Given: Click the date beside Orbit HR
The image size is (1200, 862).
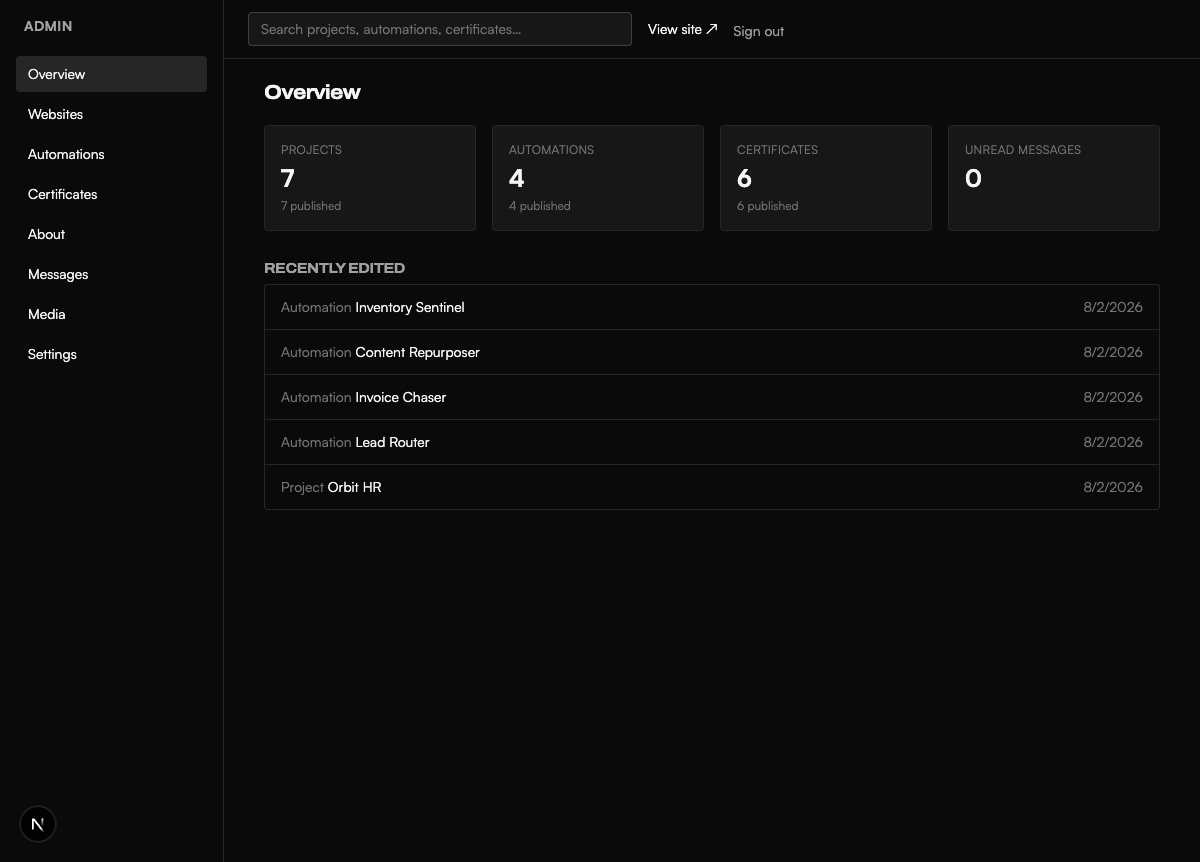Looking at the screenshot, I should coord(1113,487).
